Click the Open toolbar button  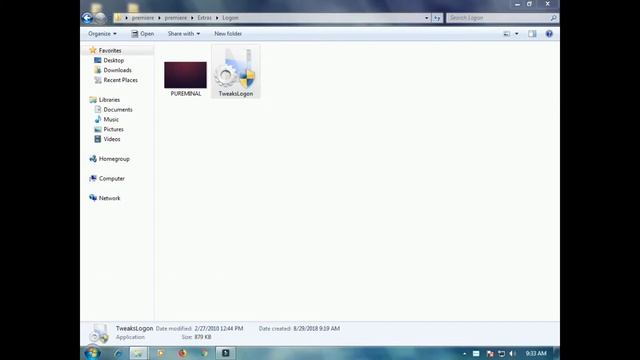[x=142, y=33]
